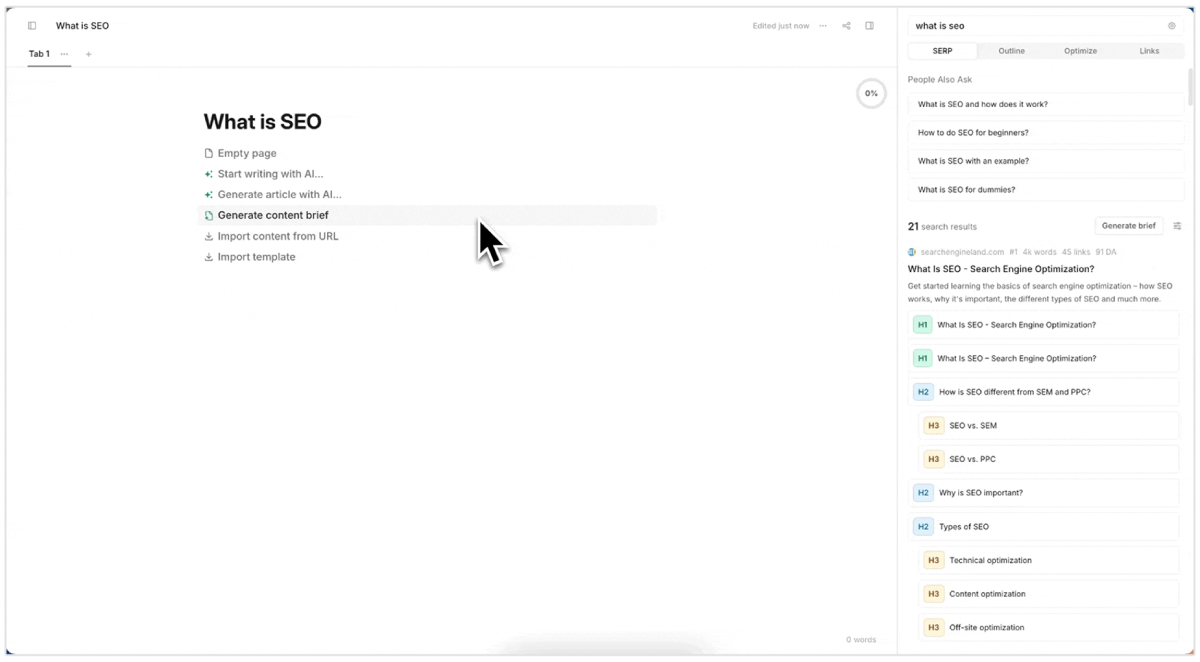
Task: Open the Links tab
Action: point(1149,51)
